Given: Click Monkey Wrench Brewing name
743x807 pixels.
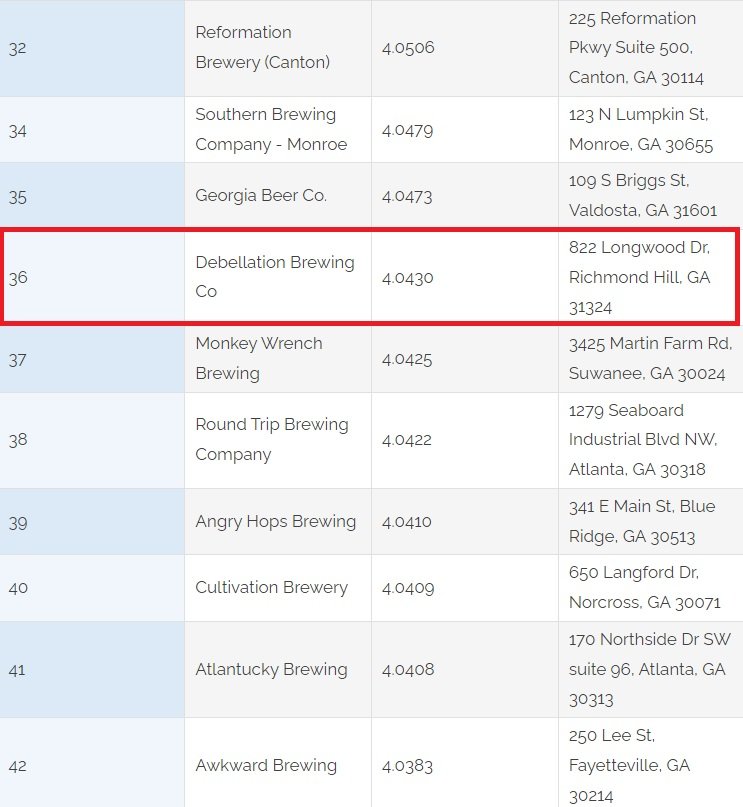Looking at the screenshot, I should (x=259, y=358).
